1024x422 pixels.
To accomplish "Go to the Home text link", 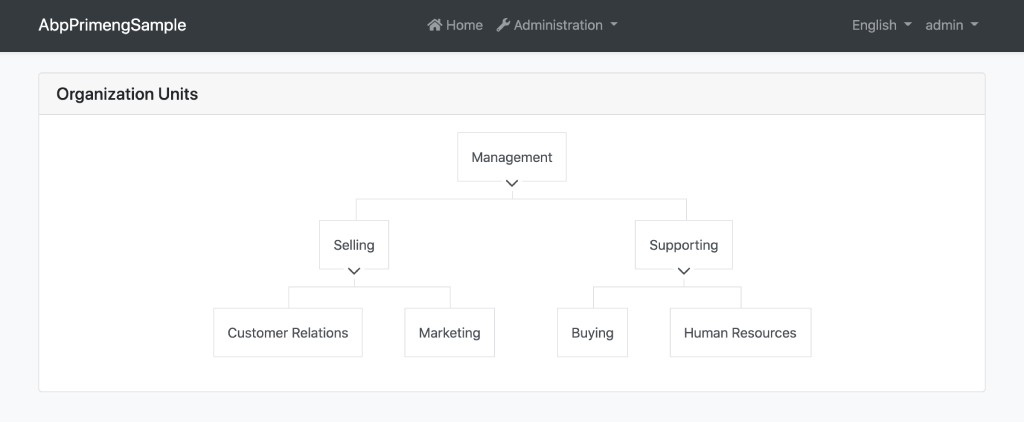I will click(x=464, y=25).
